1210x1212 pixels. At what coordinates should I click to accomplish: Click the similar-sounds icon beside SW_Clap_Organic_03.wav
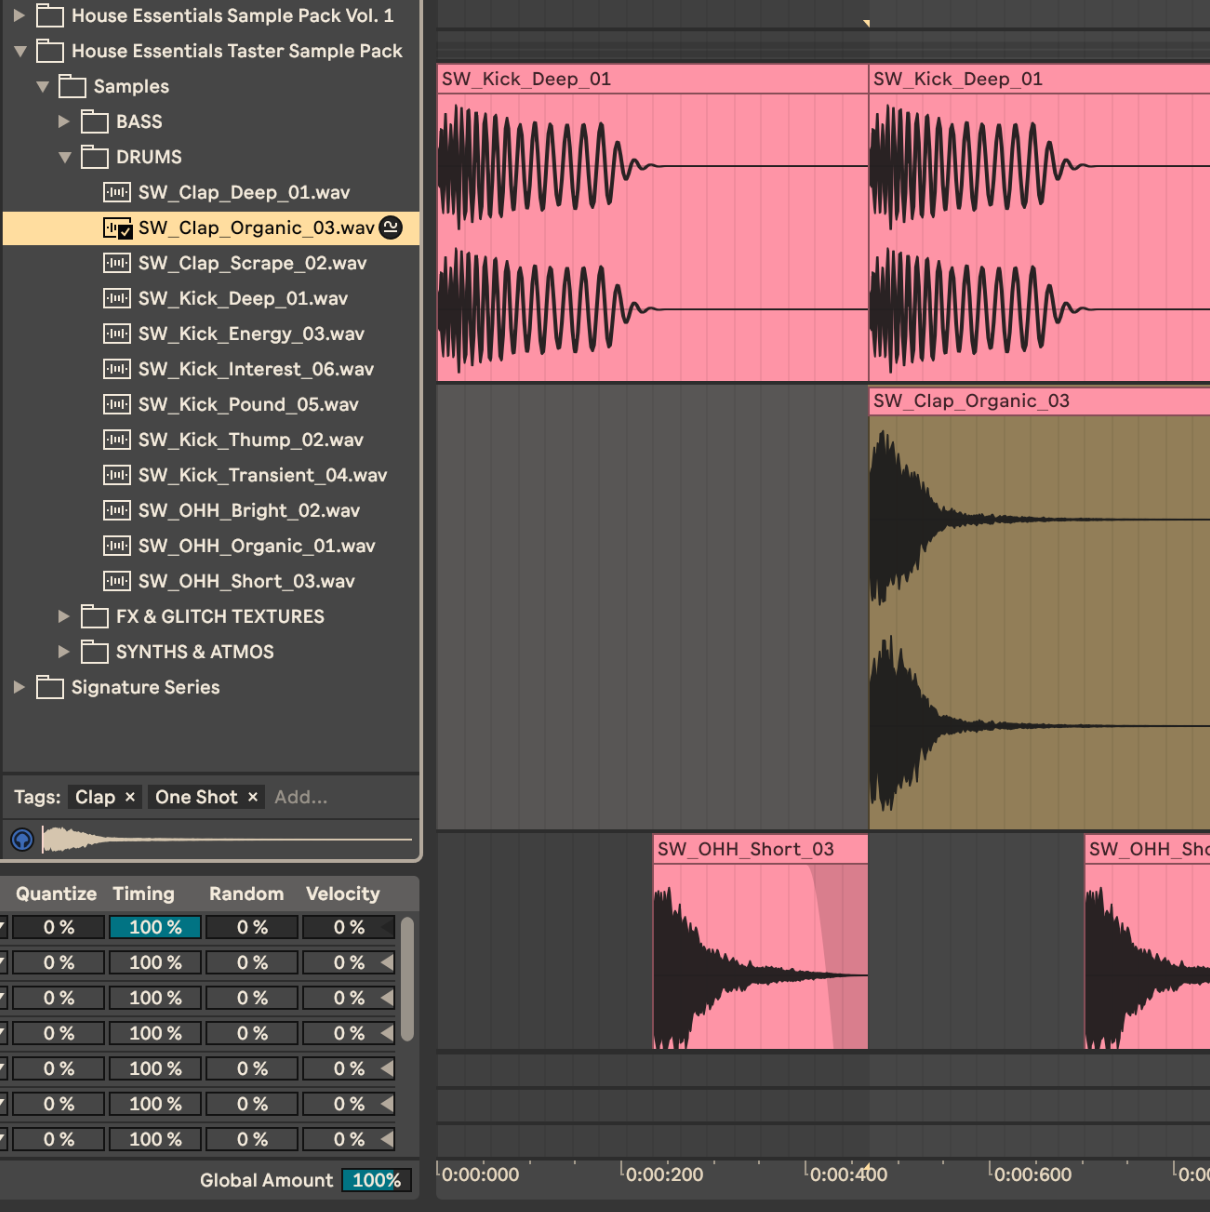[x=391, y=228]
